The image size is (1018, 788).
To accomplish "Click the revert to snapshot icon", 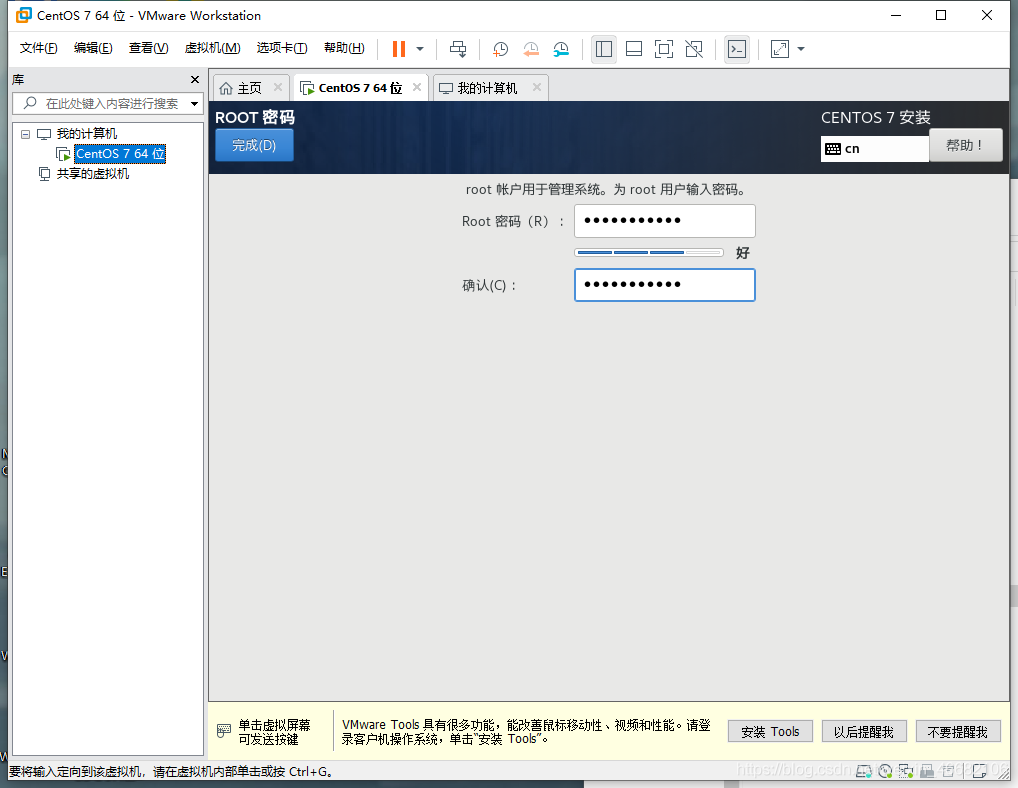I will [530, 49].
